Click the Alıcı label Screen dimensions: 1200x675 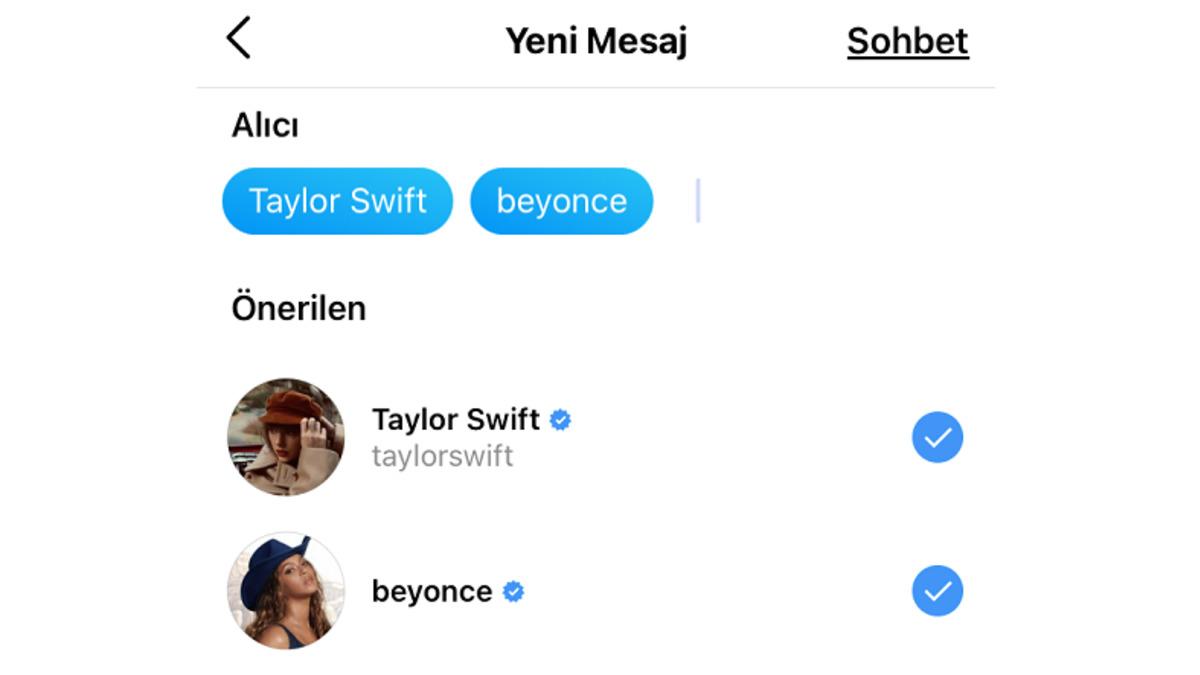[265, 125]
